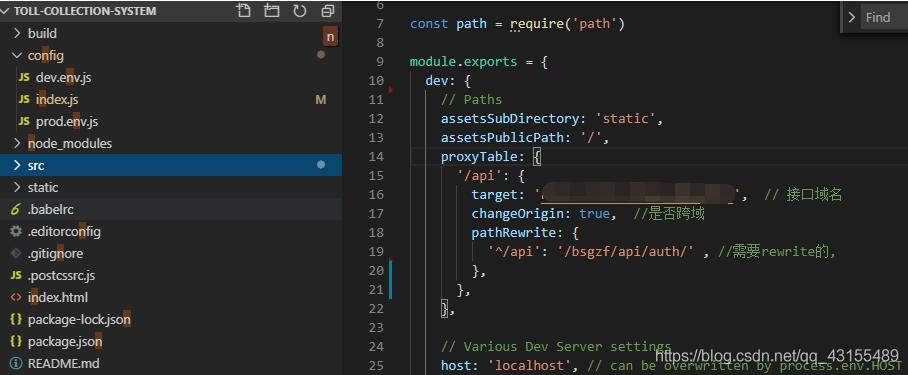Collapse the TOLL-COLLECTION-SYSTEM root section
The image size is (908, 375).
pos(80,11)
